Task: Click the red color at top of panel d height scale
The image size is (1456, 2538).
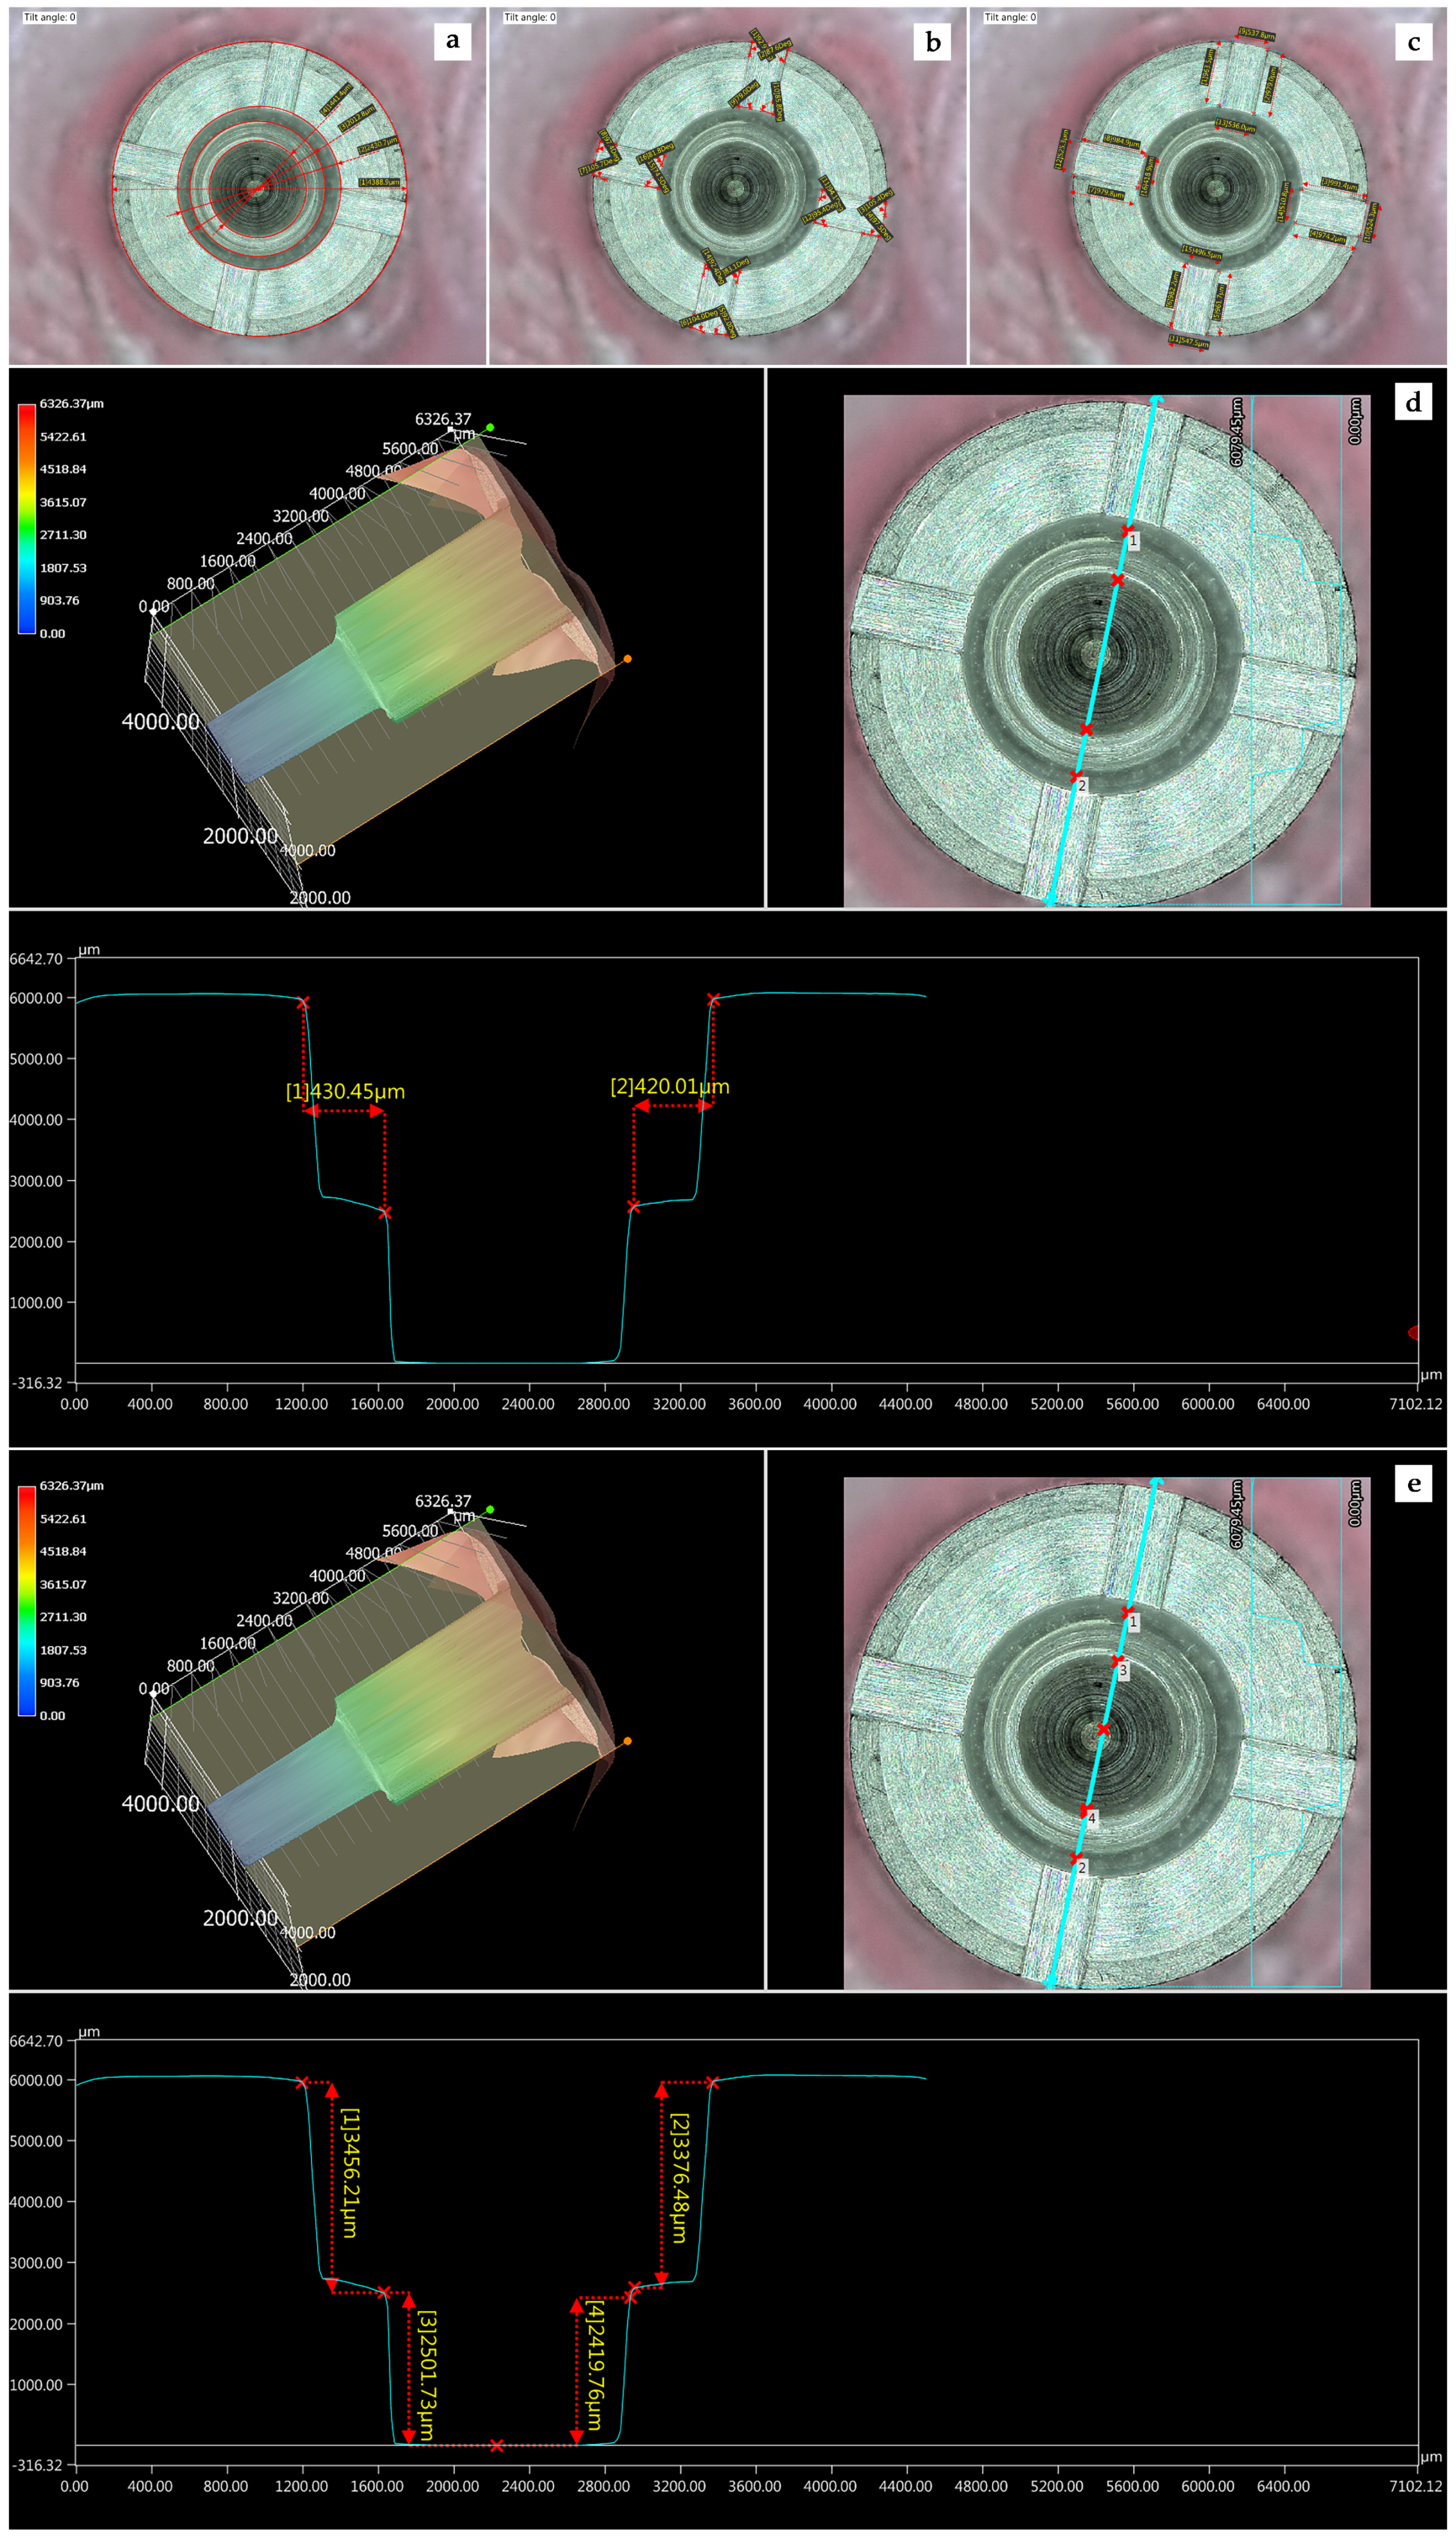Action: coord(27,412)
